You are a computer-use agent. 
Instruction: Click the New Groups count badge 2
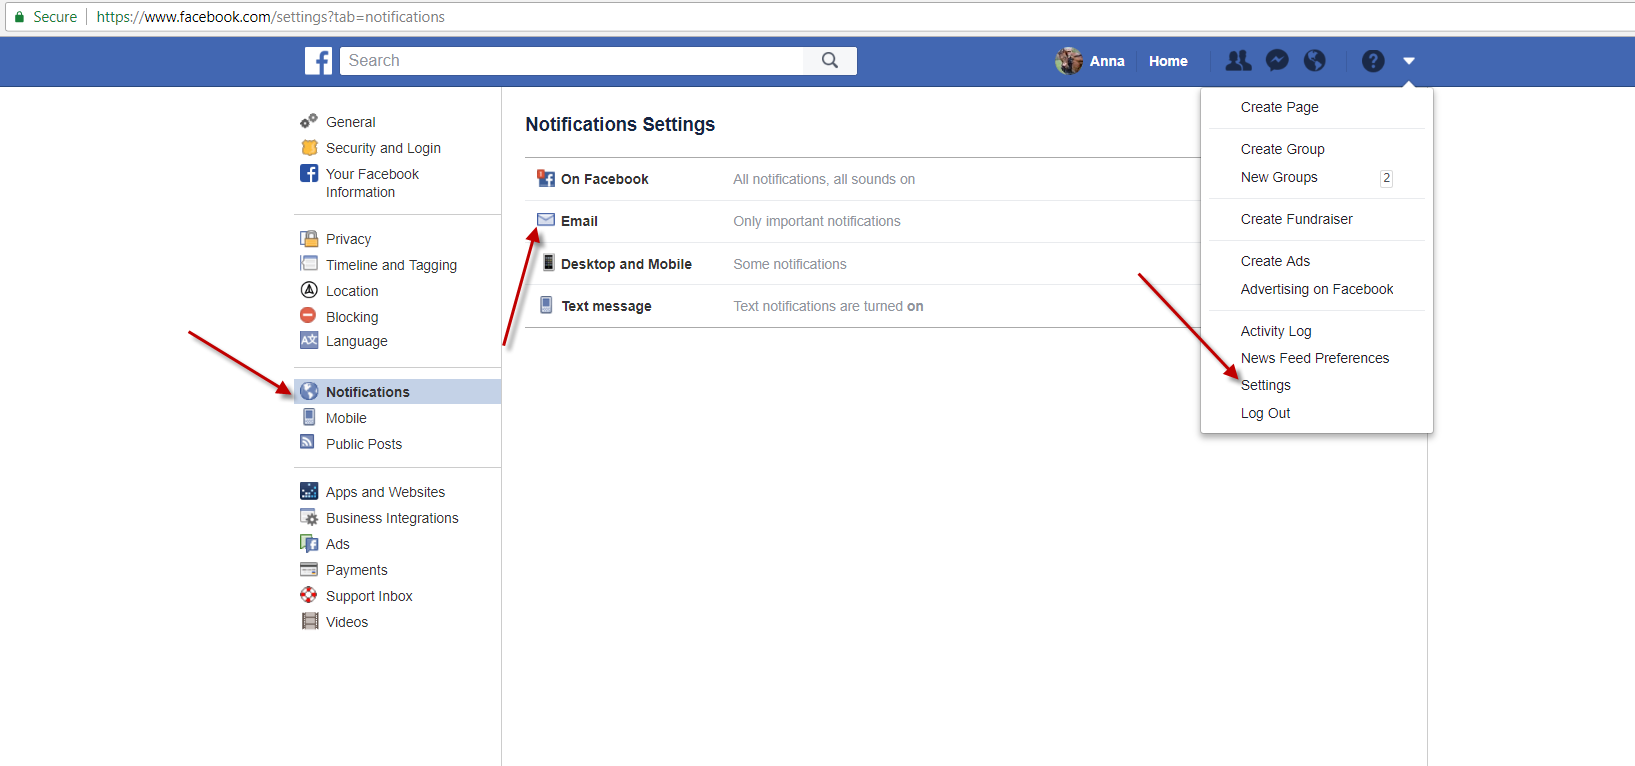pyautogui.click(x=1386, y=178)
